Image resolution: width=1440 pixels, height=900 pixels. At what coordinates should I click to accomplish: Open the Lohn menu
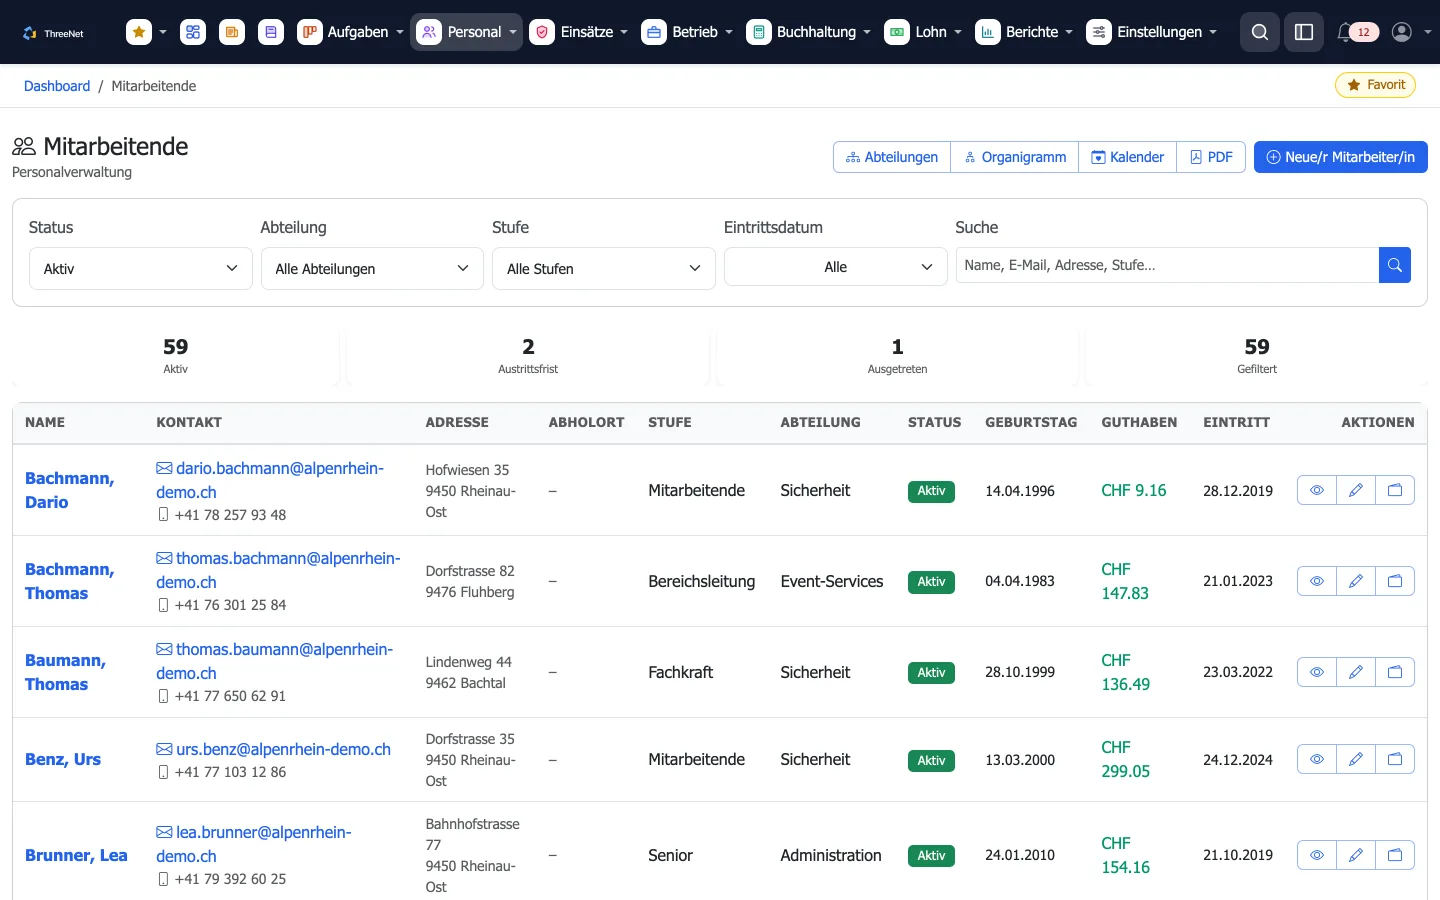(923, 32)
